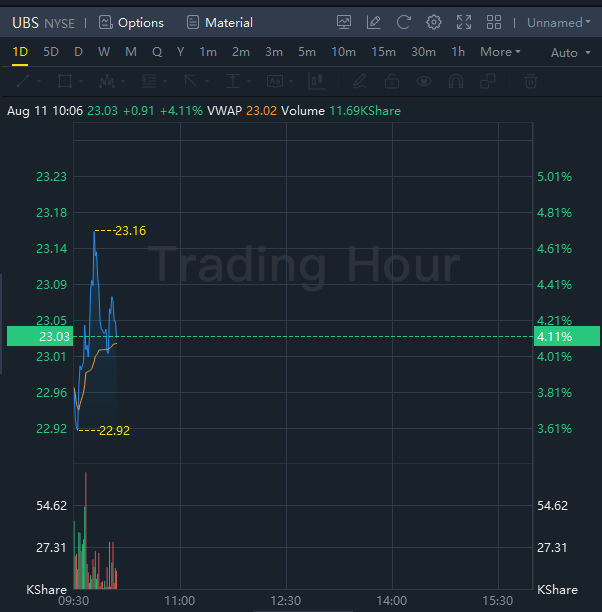The image size is (602, 612).
Task: Click the drawing brush pencil tool
Action: (x=360, y=81)
